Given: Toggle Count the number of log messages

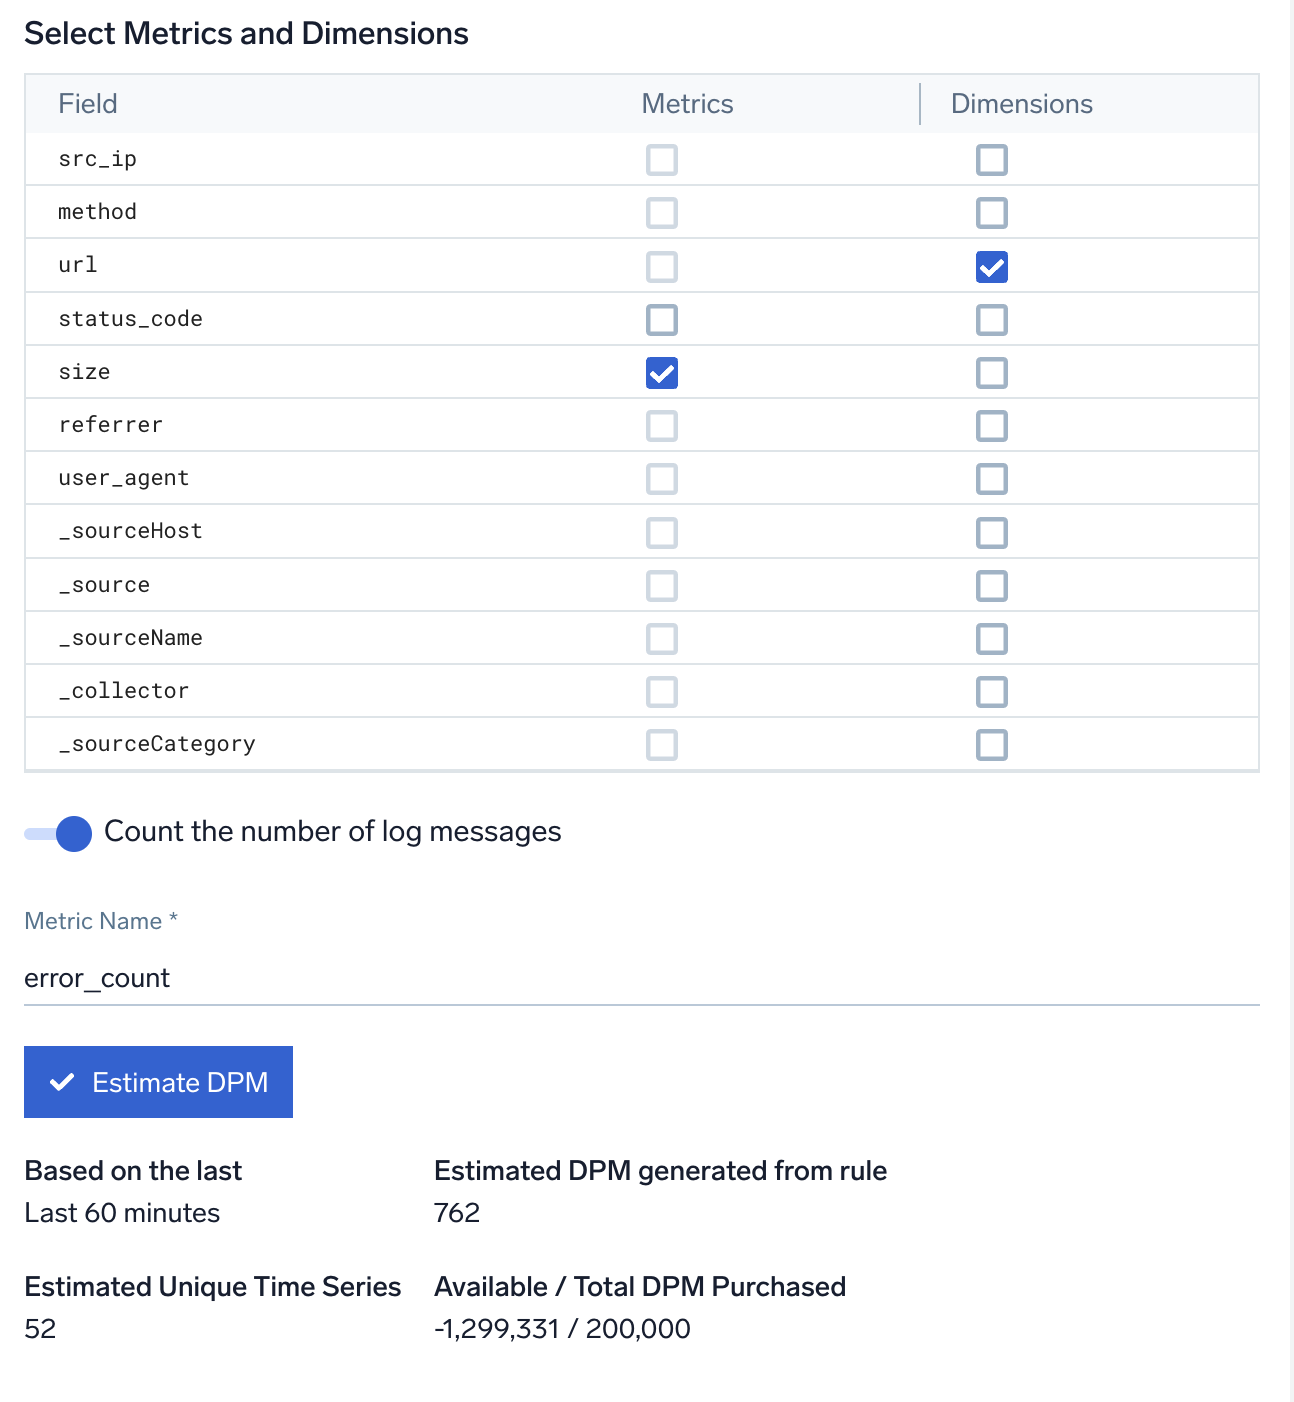Looking at the screenshot, I should 59,833.
